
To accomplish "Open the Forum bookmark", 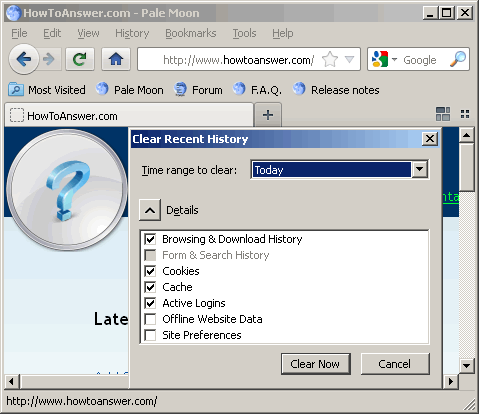I will click(x=198, y=90).
